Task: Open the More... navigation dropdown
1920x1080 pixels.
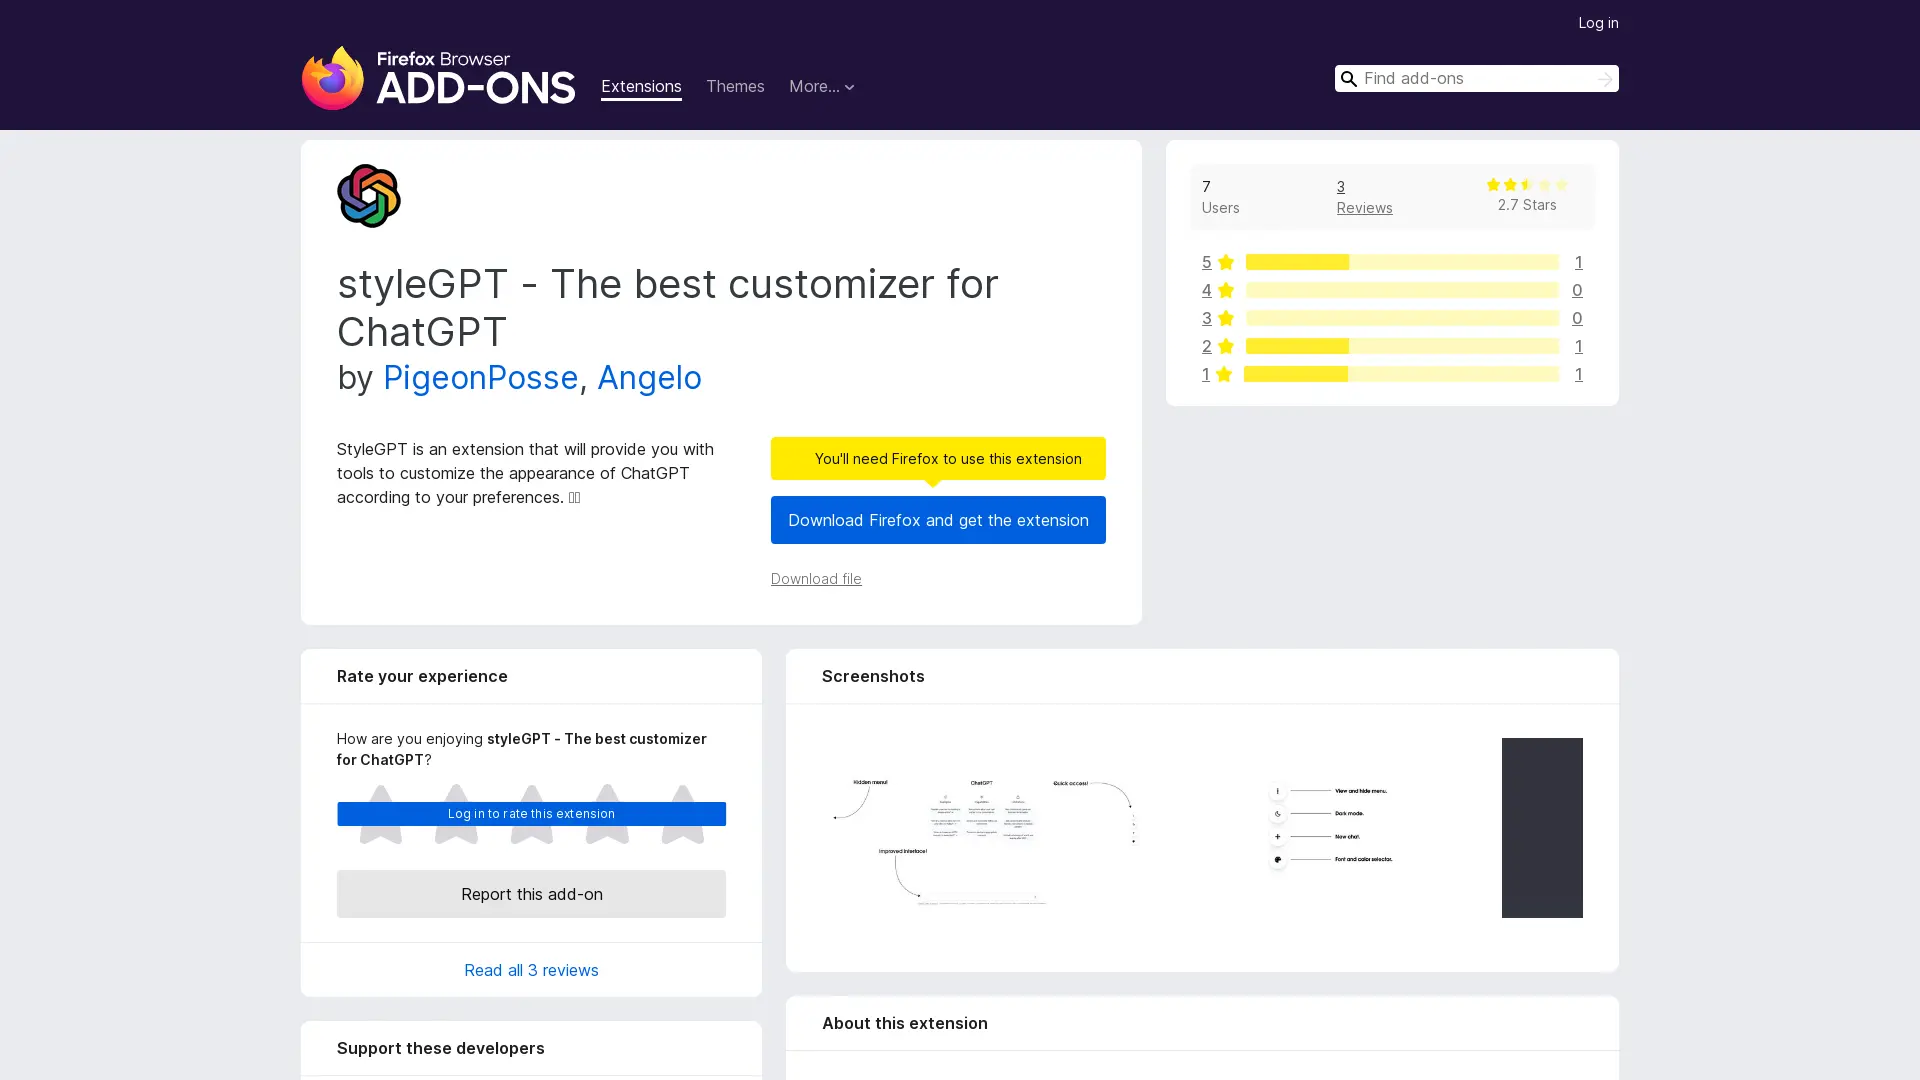Action: point(821,87)
